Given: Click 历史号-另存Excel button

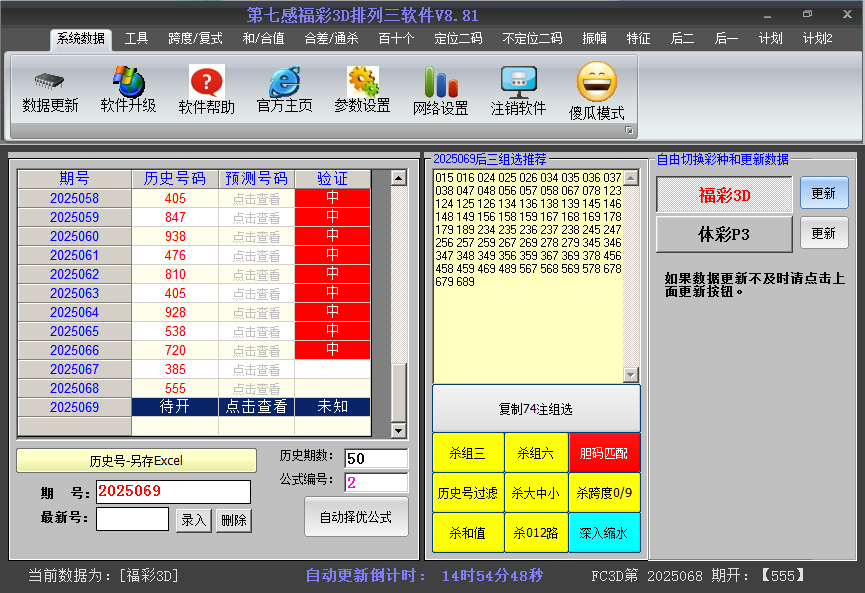Looking at the screenshot, I should [x=136, y=461].
